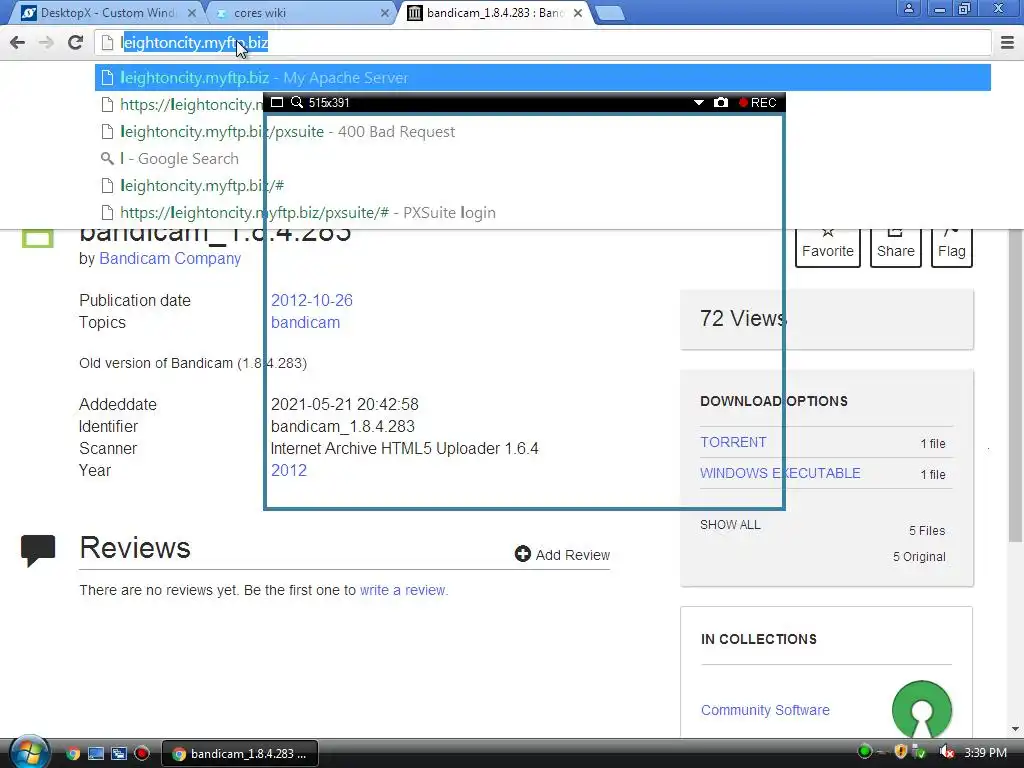
Task: Click the Reviews speech bubble icon
Action: (x=38, y=550)
